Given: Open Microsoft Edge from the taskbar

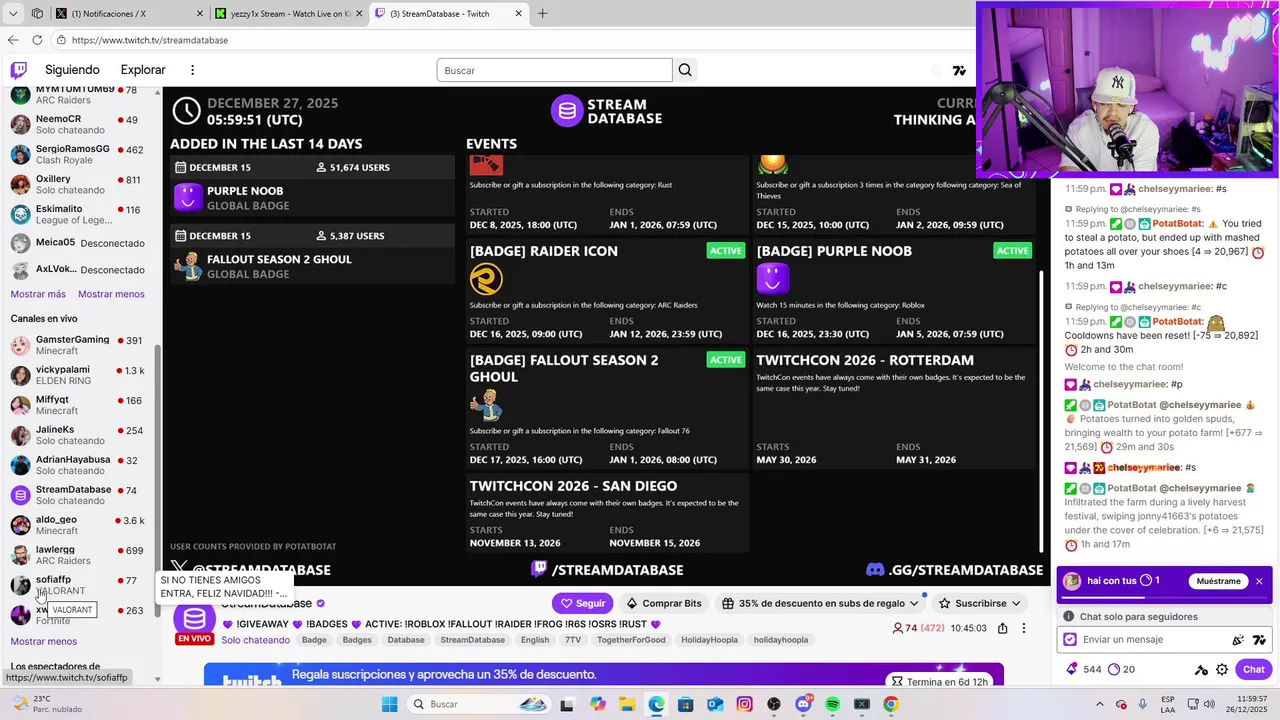Looking at the screenshot, I should point(656,704).
